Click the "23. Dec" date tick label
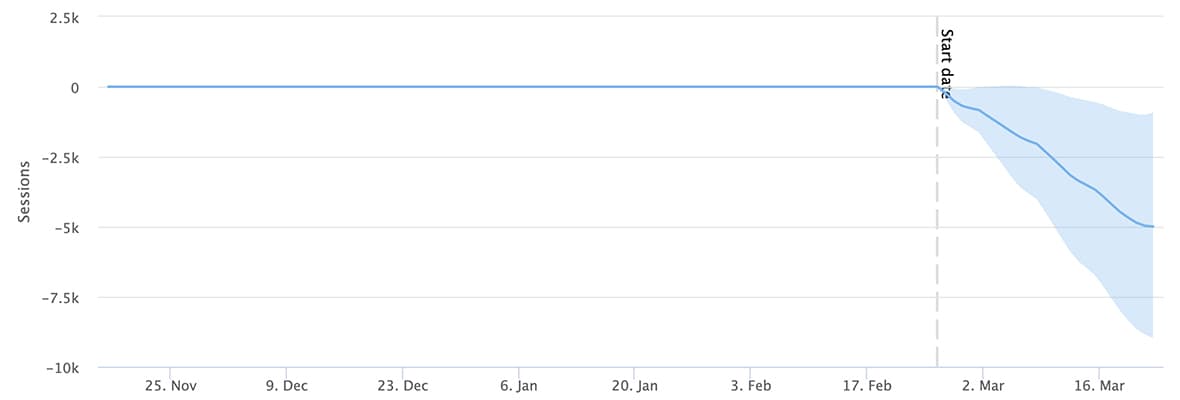The image size is (1180, 400). pyautogui.click(x=403, y=386)
